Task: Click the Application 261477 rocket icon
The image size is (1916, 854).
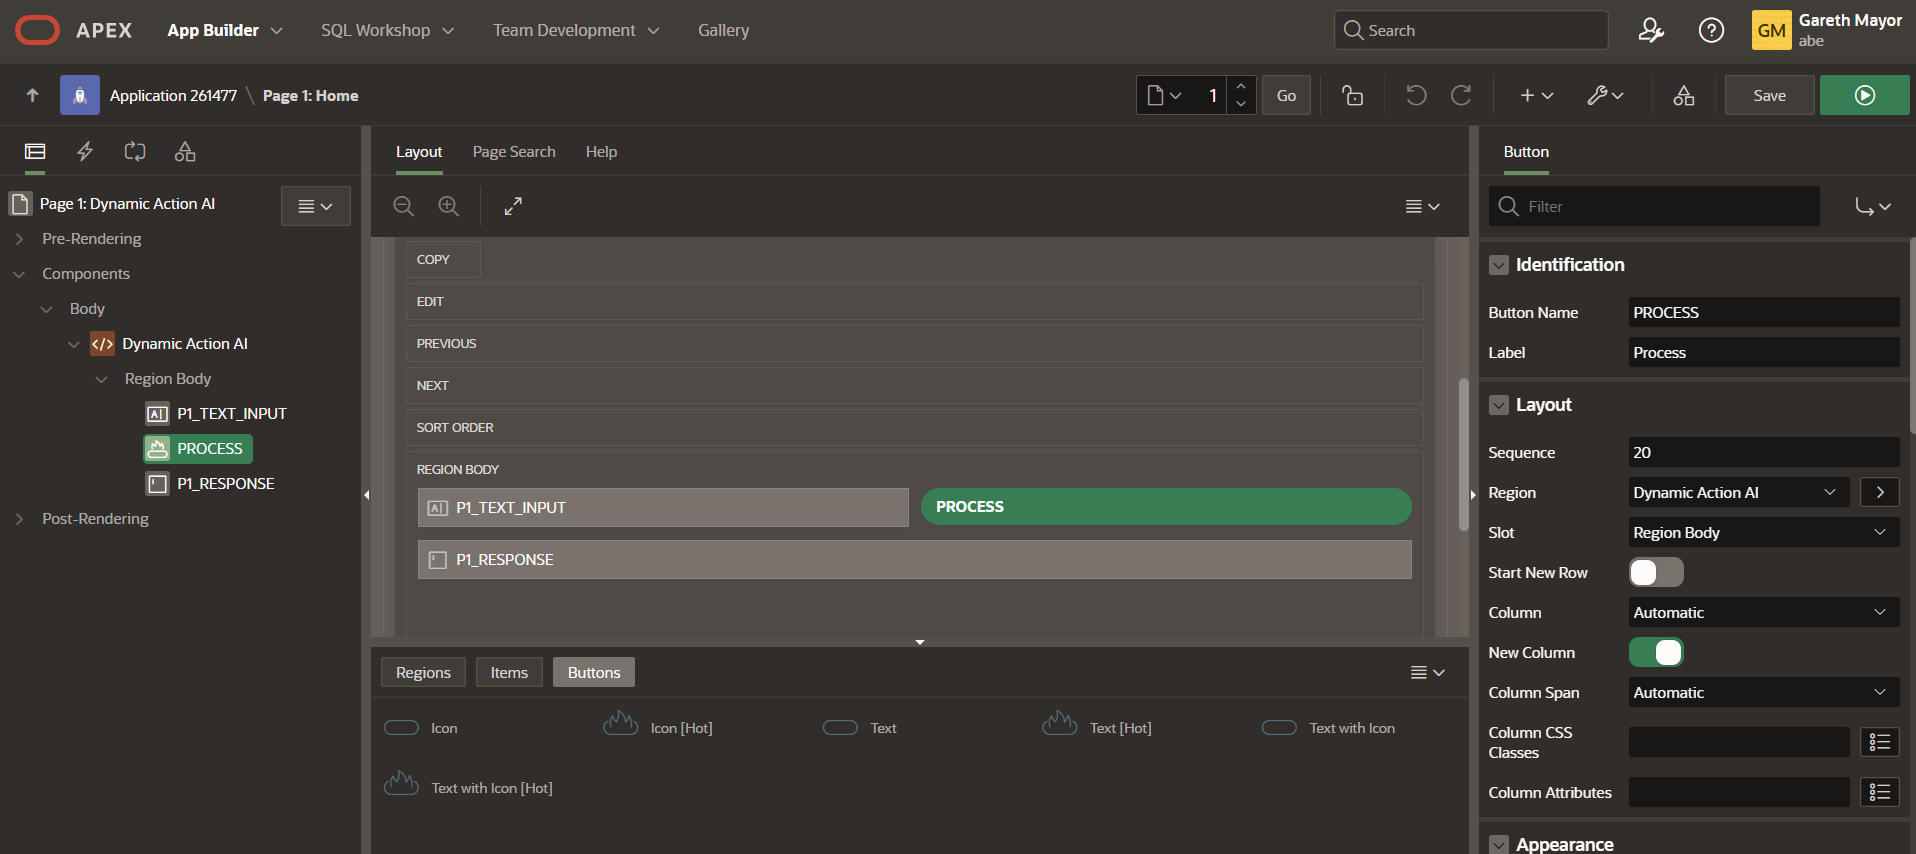Action: 80,95
